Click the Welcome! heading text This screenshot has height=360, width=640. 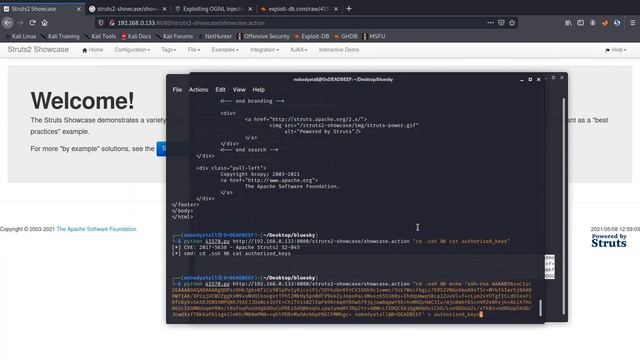point(82,100)
